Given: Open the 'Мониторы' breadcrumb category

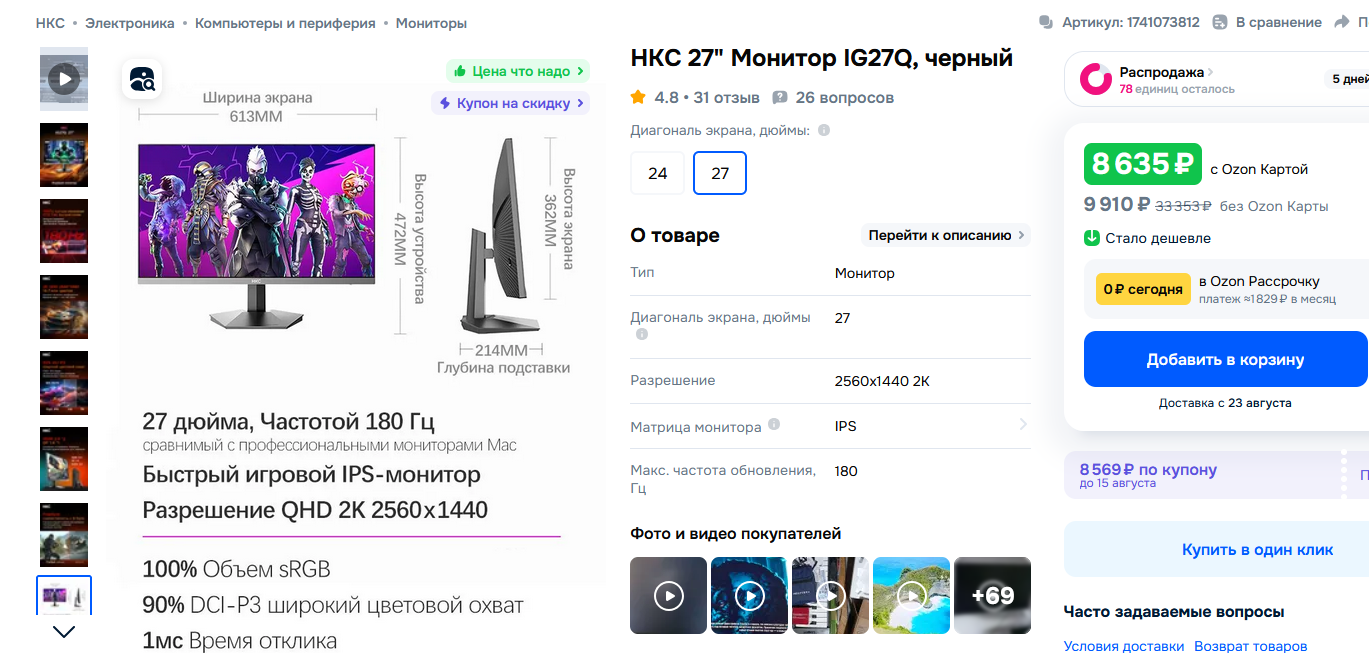Looking at the screenshot, I should click(431, 23).
